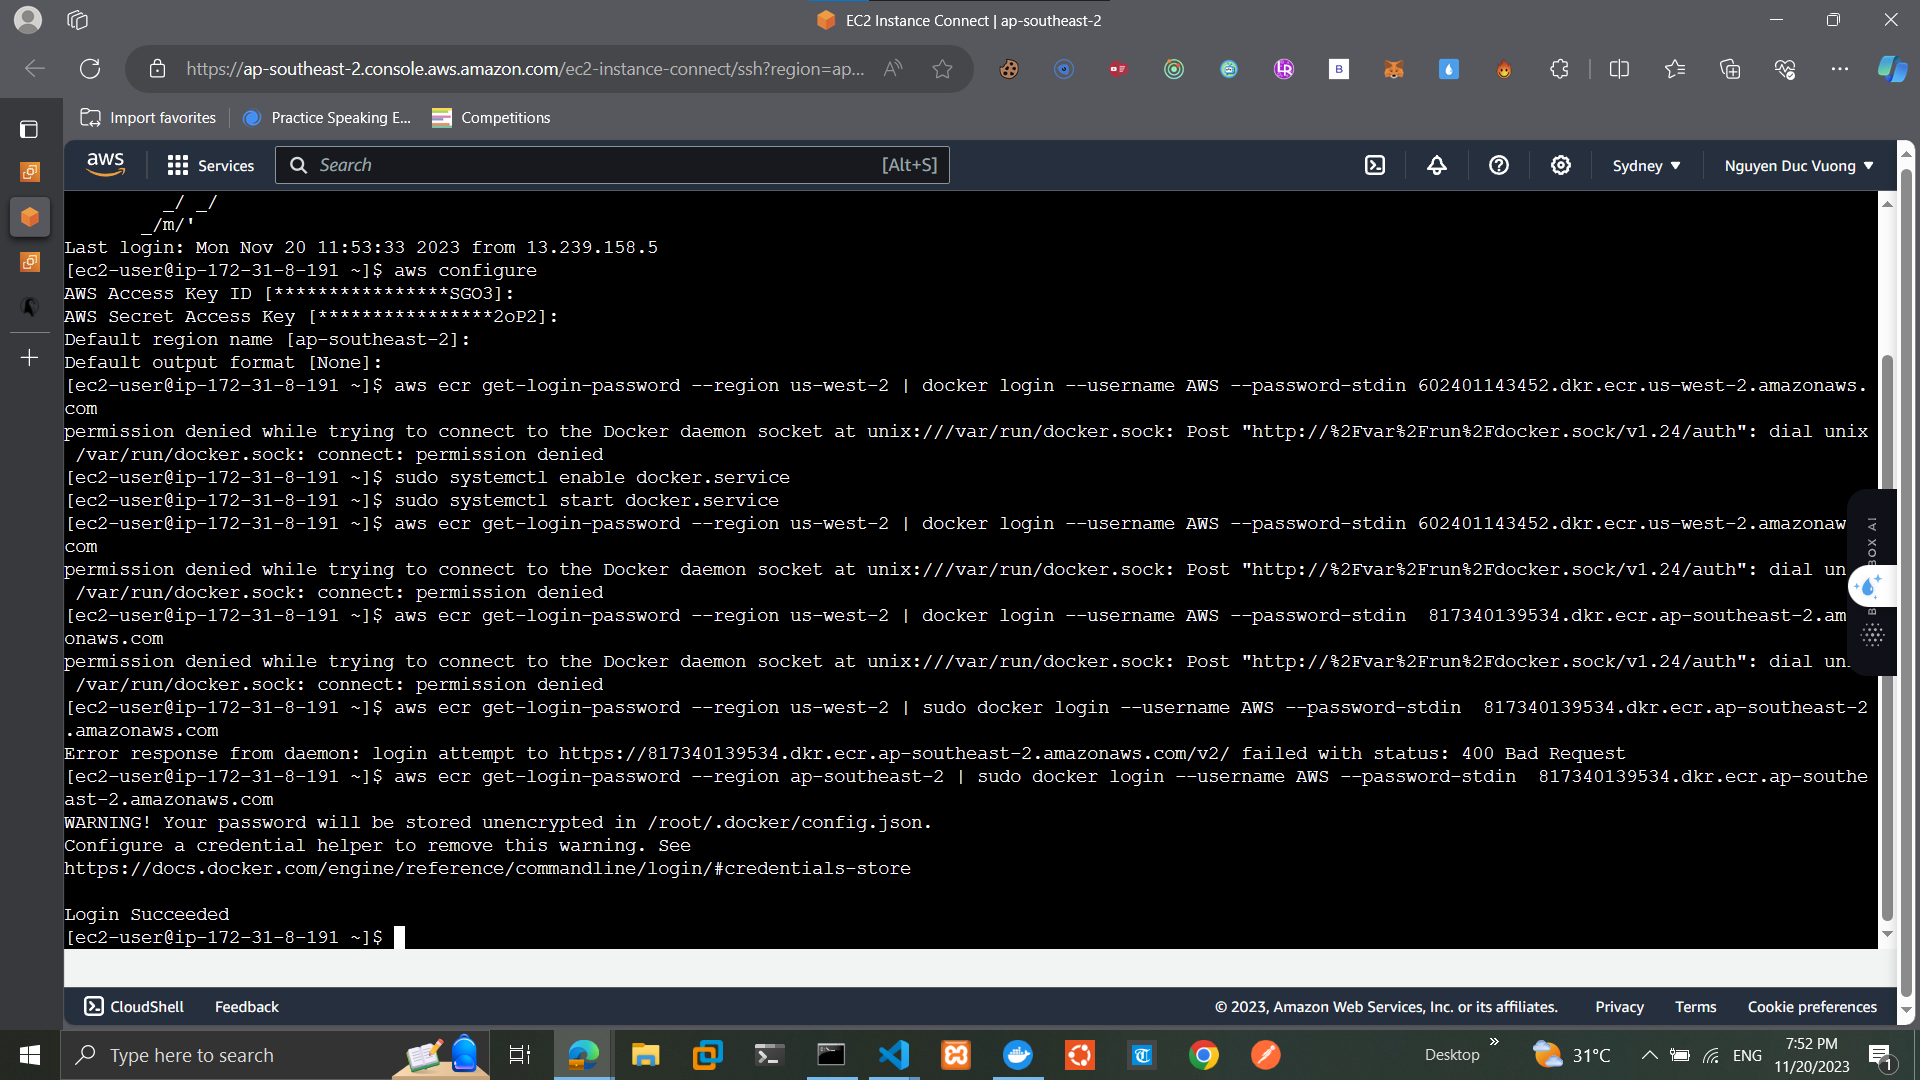Open Cookie preferences
The image size is (1920, 1080).
point(1812,1007)
